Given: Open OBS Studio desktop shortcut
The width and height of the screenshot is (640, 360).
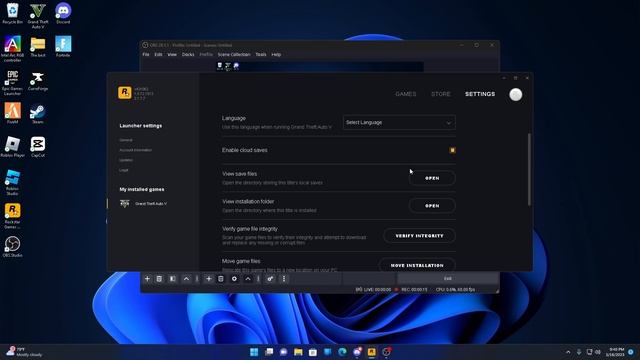Looking at the screenshot, I should click(13, 247).
